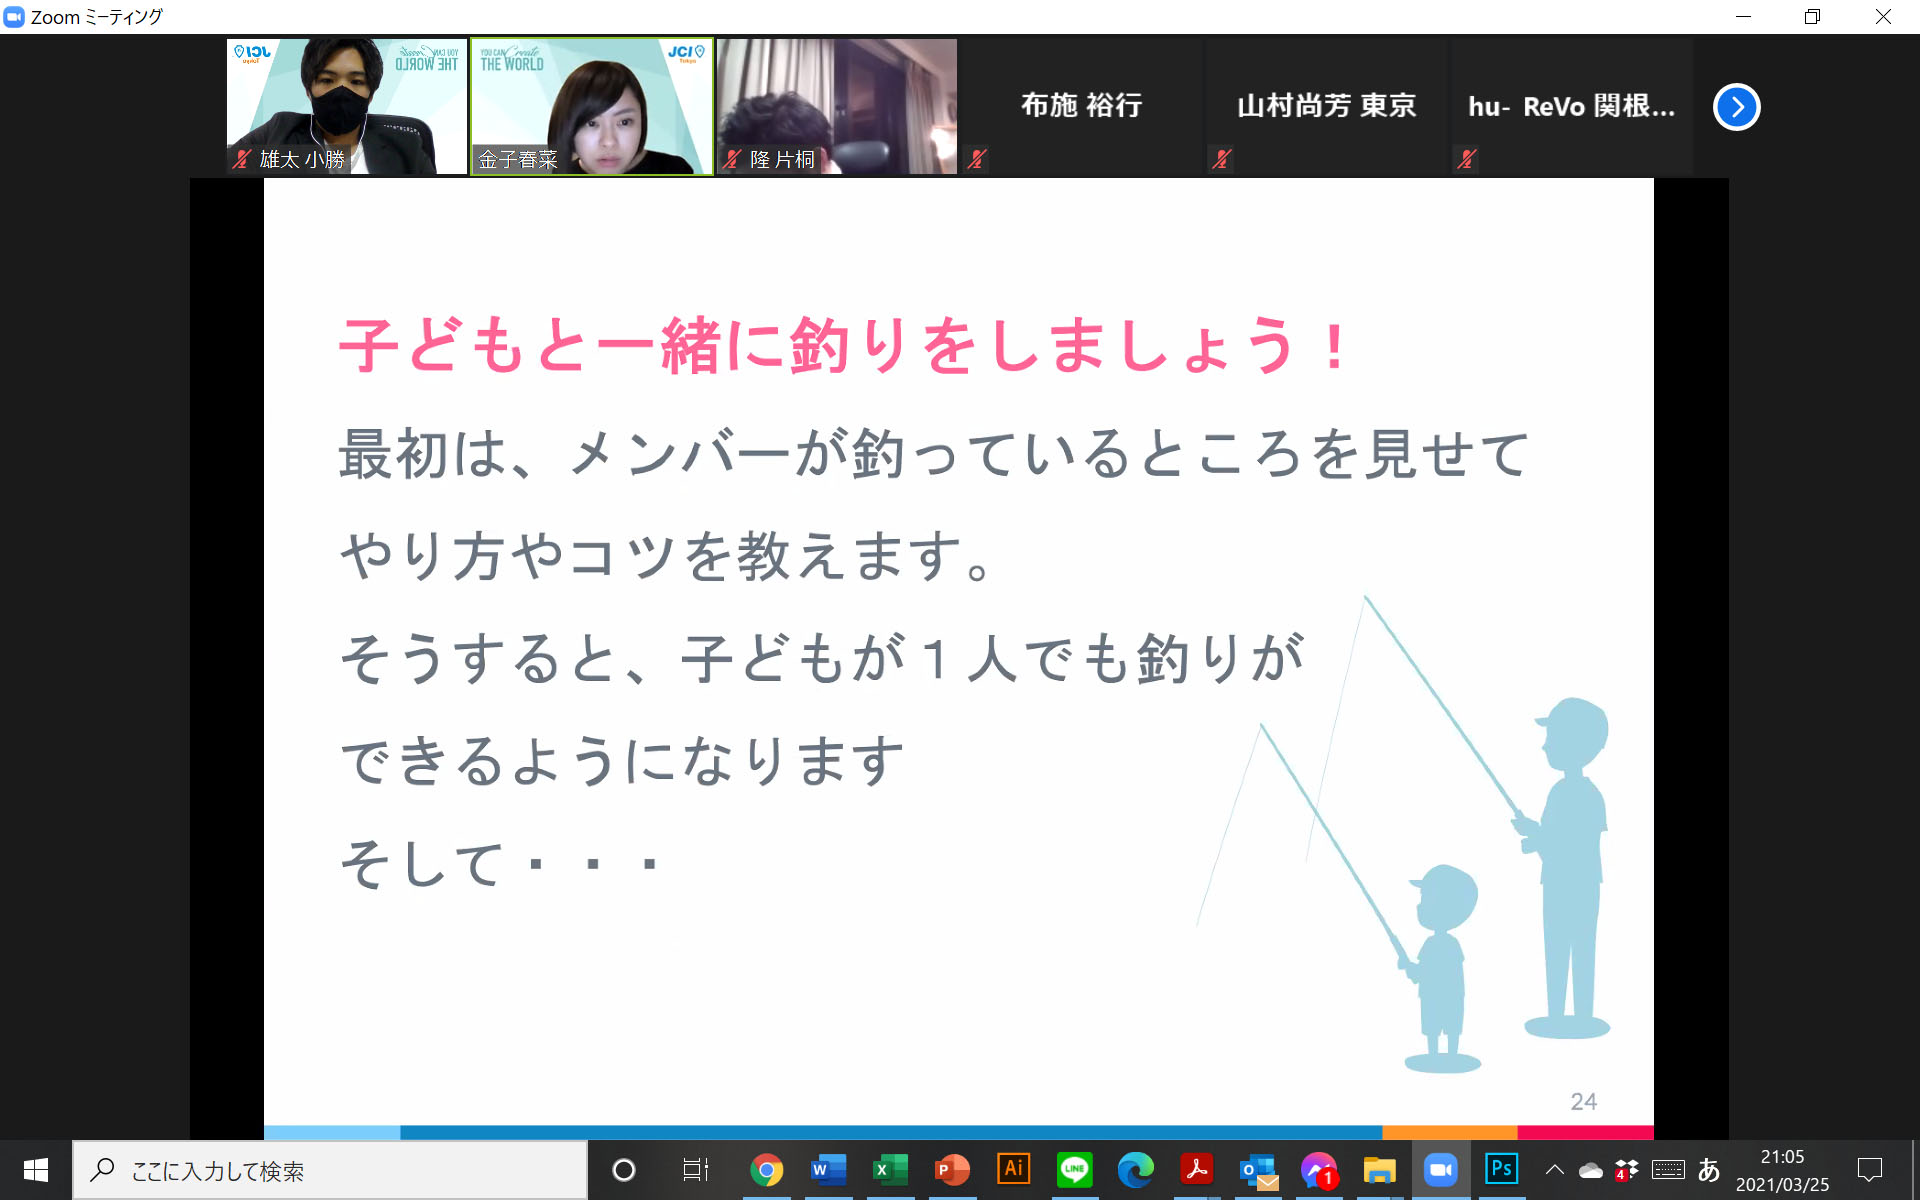Viewport: 1920px width, 1200px height.
Task: Click the taskbar search box
Action: pyautogui.click(x=330, y=1170)
